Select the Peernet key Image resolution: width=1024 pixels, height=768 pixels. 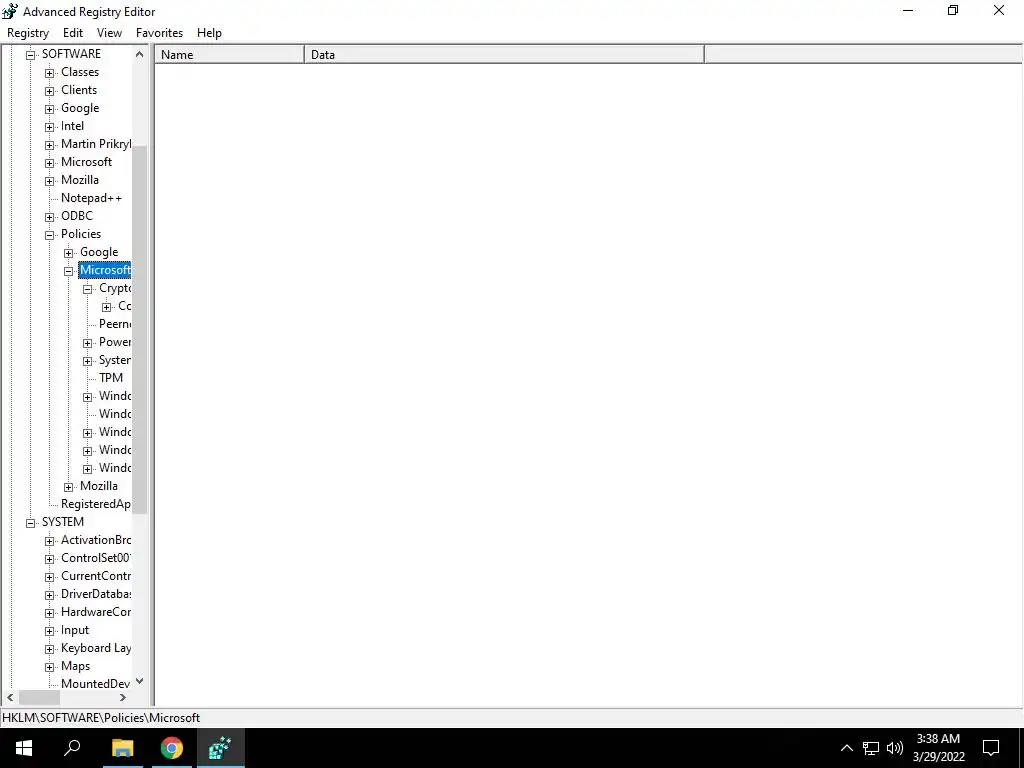tap(115, 324)
